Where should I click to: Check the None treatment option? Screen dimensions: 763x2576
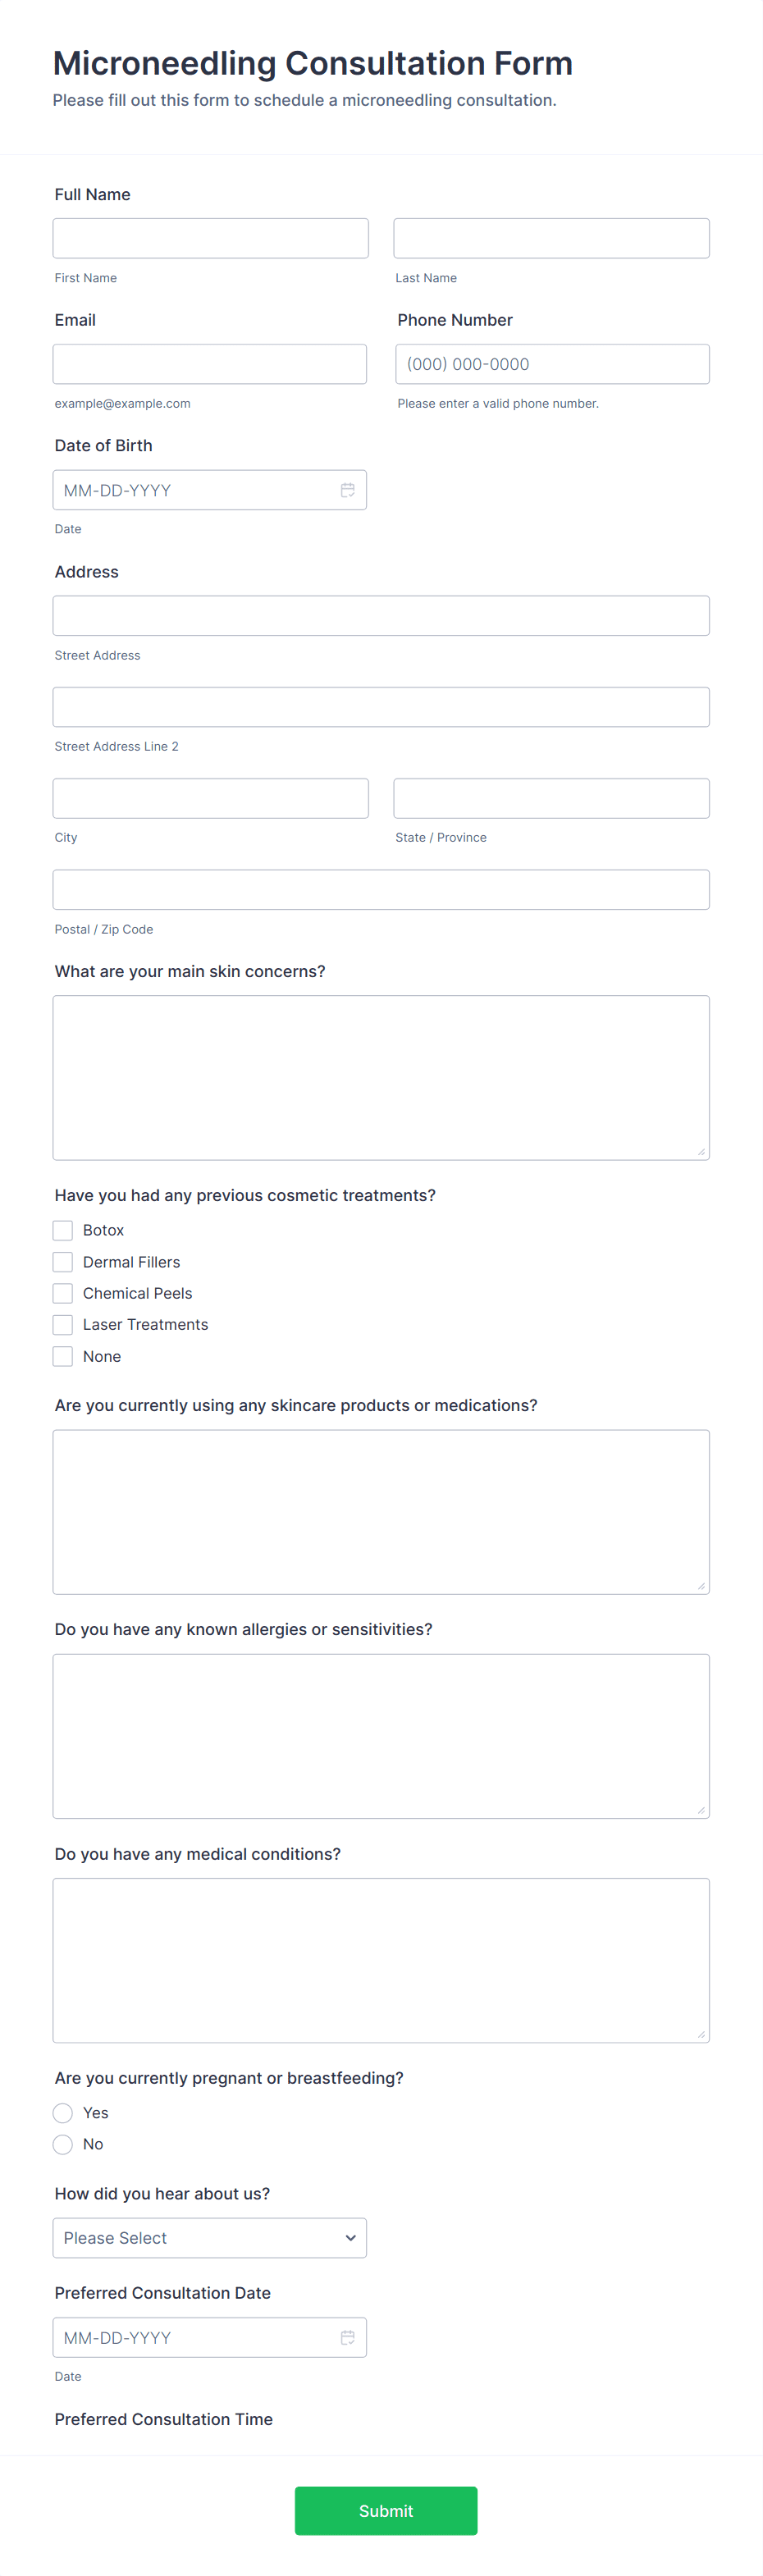point(62,1356)
